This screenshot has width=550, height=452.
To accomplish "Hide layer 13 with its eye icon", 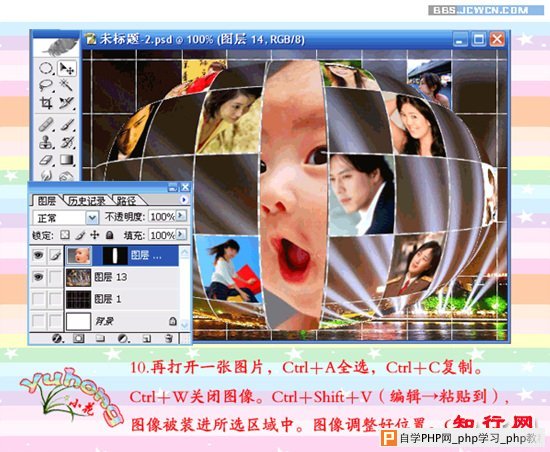I will (38, 277).
